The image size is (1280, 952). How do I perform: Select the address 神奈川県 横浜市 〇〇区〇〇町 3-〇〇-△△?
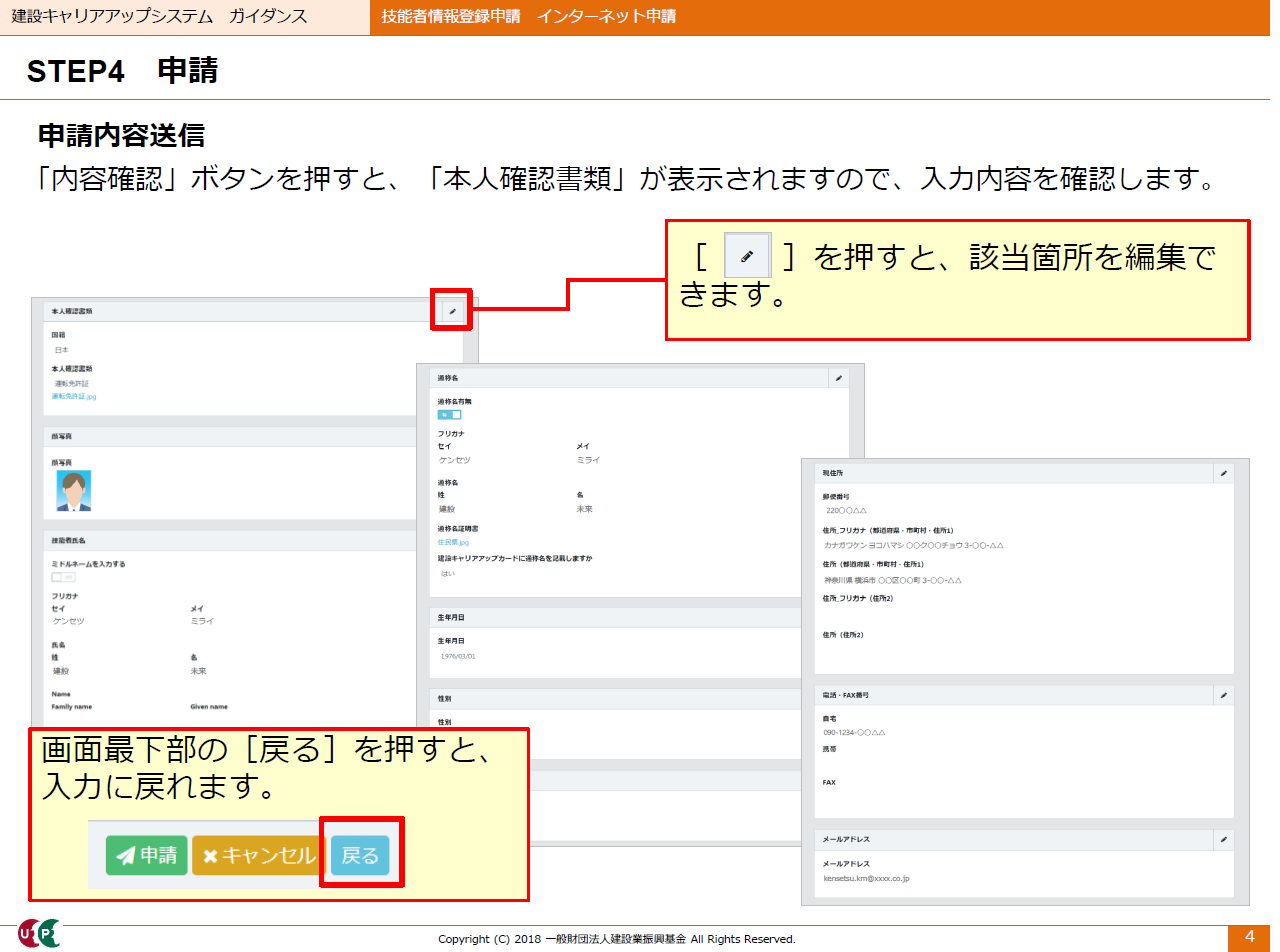892,580
